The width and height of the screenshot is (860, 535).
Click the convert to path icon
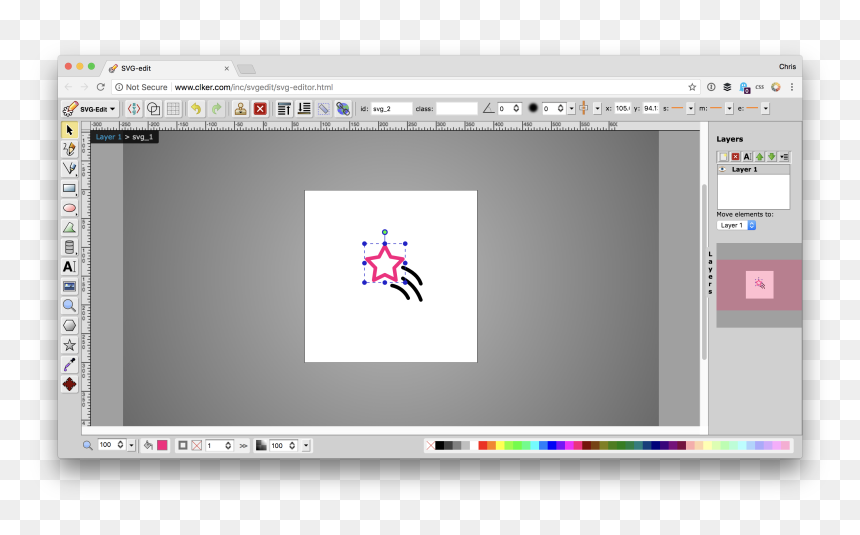[x=324, y=109]
